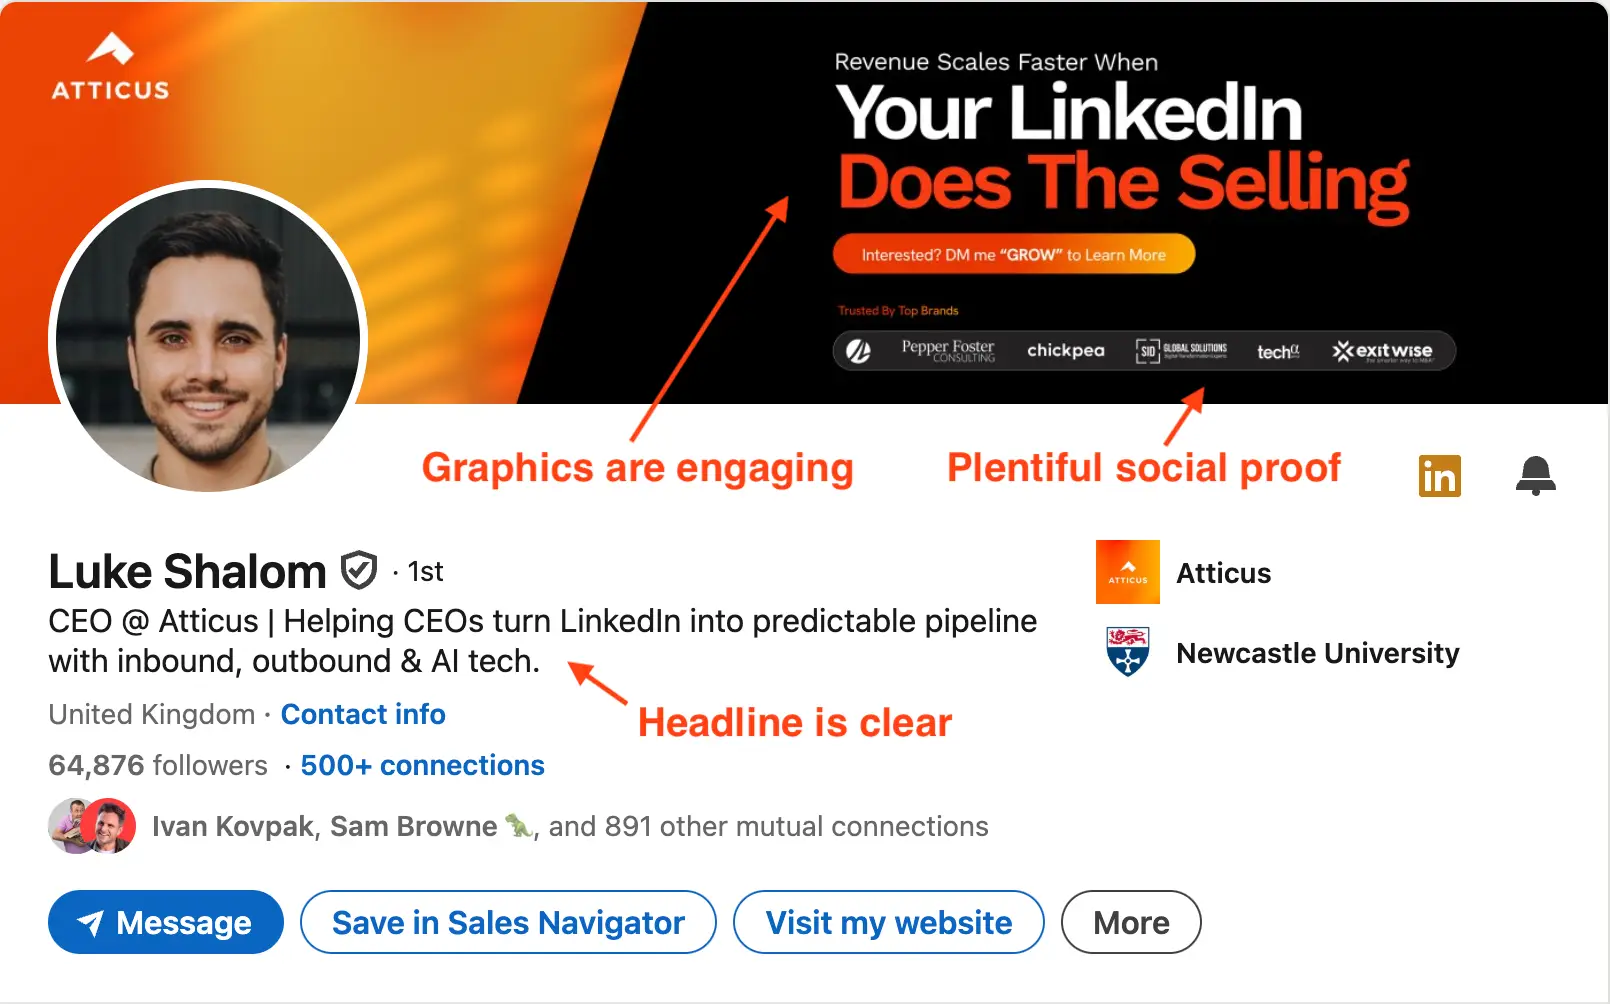Click the DM me GROW banner button
Viewport: 1610px width, 1004px height.
[x=1014, y=253]
